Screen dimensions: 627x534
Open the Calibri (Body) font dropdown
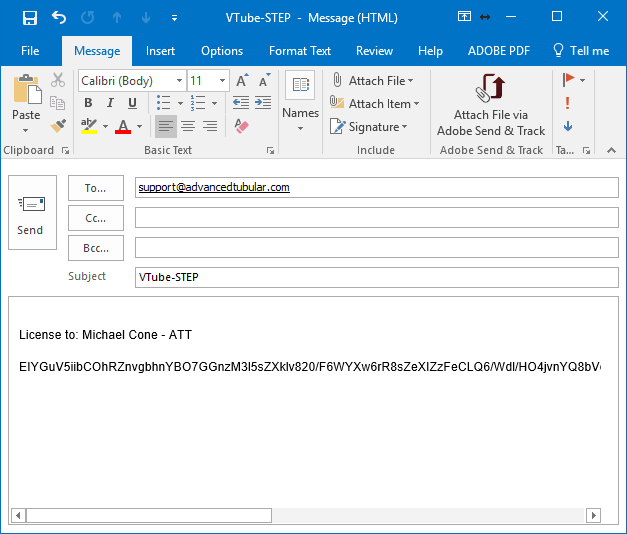(x=179, y=80)
